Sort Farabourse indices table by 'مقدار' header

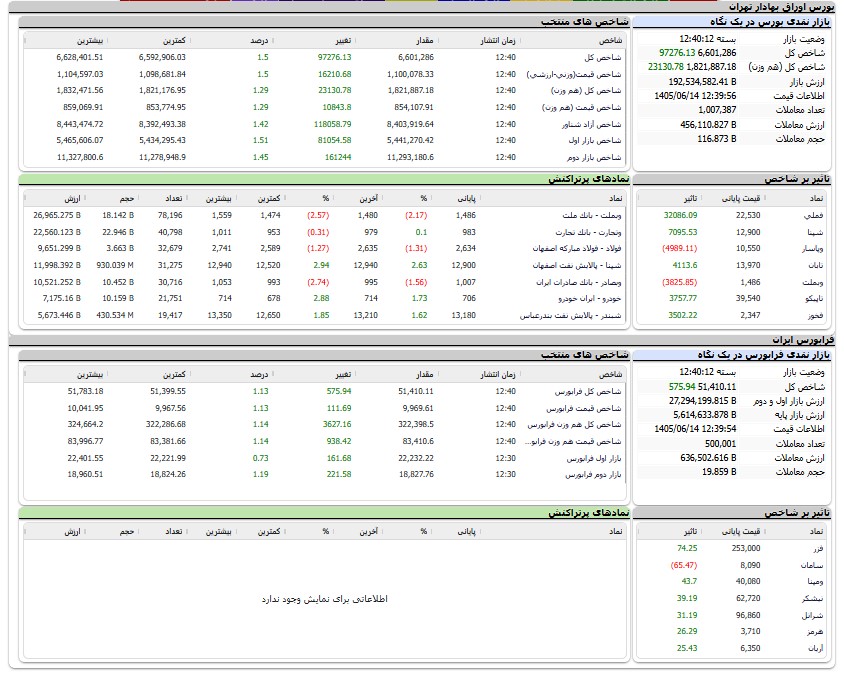(x=425, y=374)
